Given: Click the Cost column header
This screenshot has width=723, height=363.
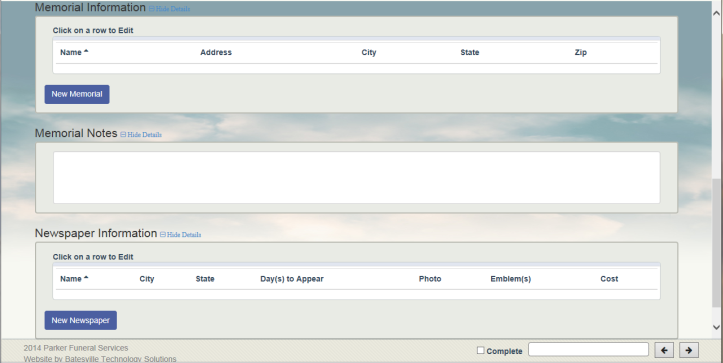Looking at the screenshot, I should [x=609, y=279].
